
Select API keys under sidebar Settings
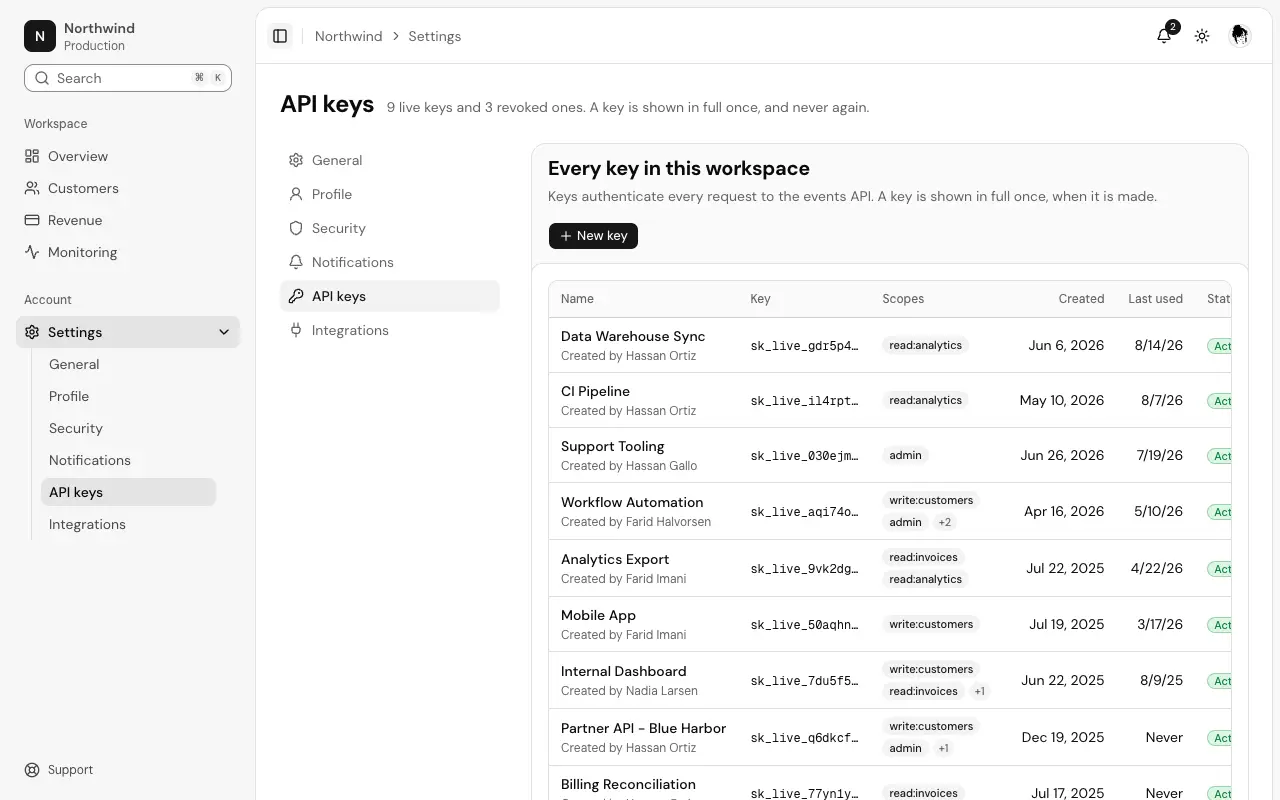tap(128, 492)
